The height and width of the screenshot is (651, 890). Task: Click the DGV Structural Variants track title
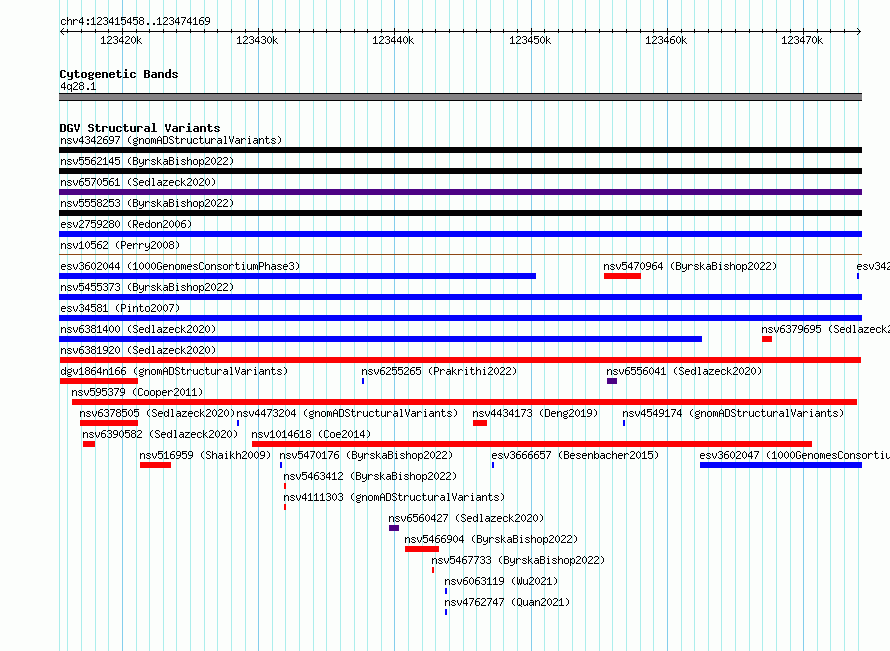140,128
